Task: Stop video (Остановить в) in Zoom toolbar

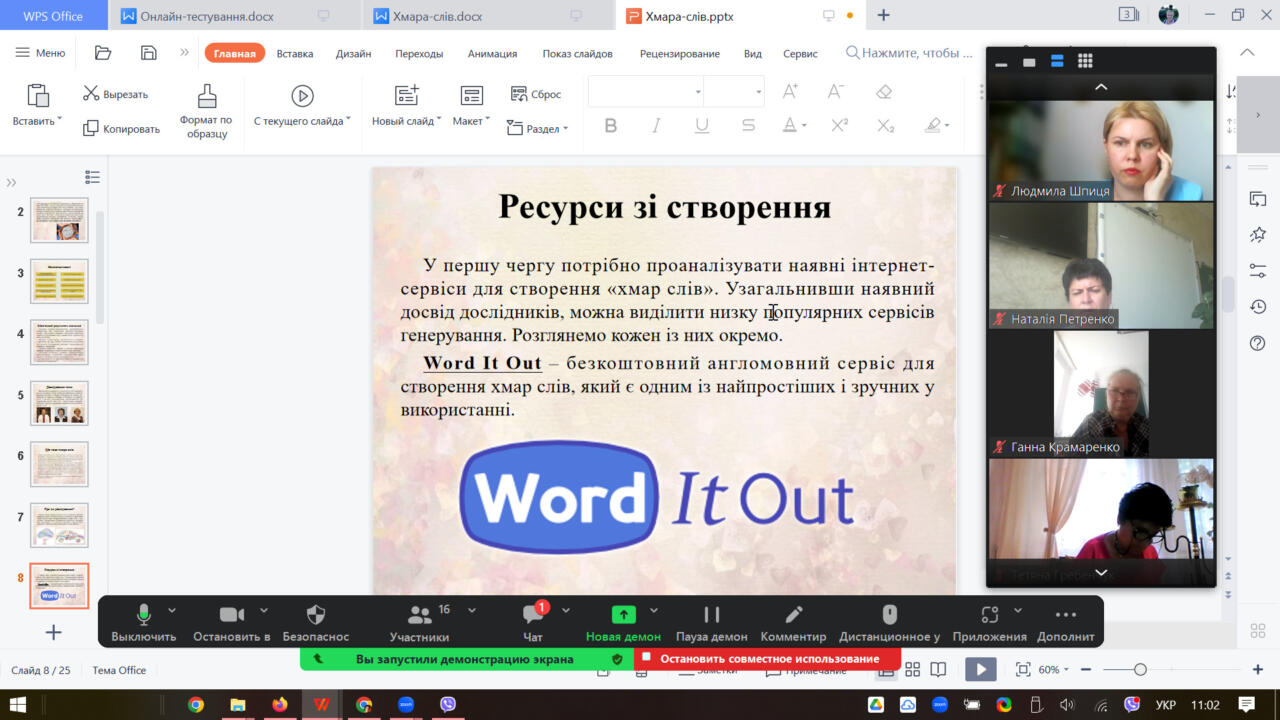Action: [x=232, y=621]
